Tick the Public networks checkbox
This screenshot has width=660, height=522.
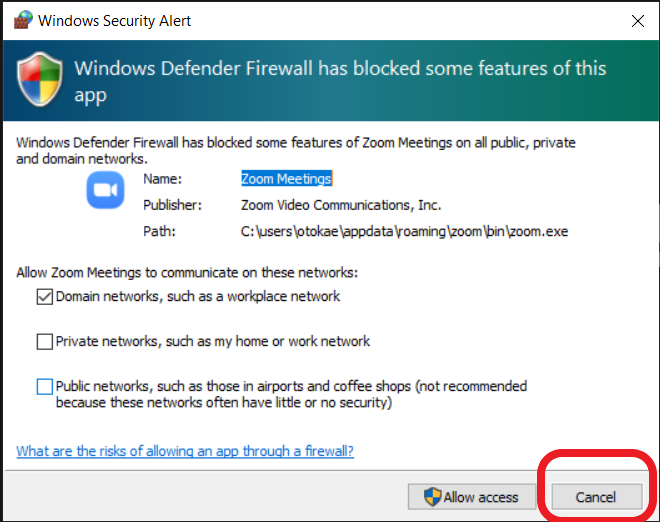click(45, 386)
